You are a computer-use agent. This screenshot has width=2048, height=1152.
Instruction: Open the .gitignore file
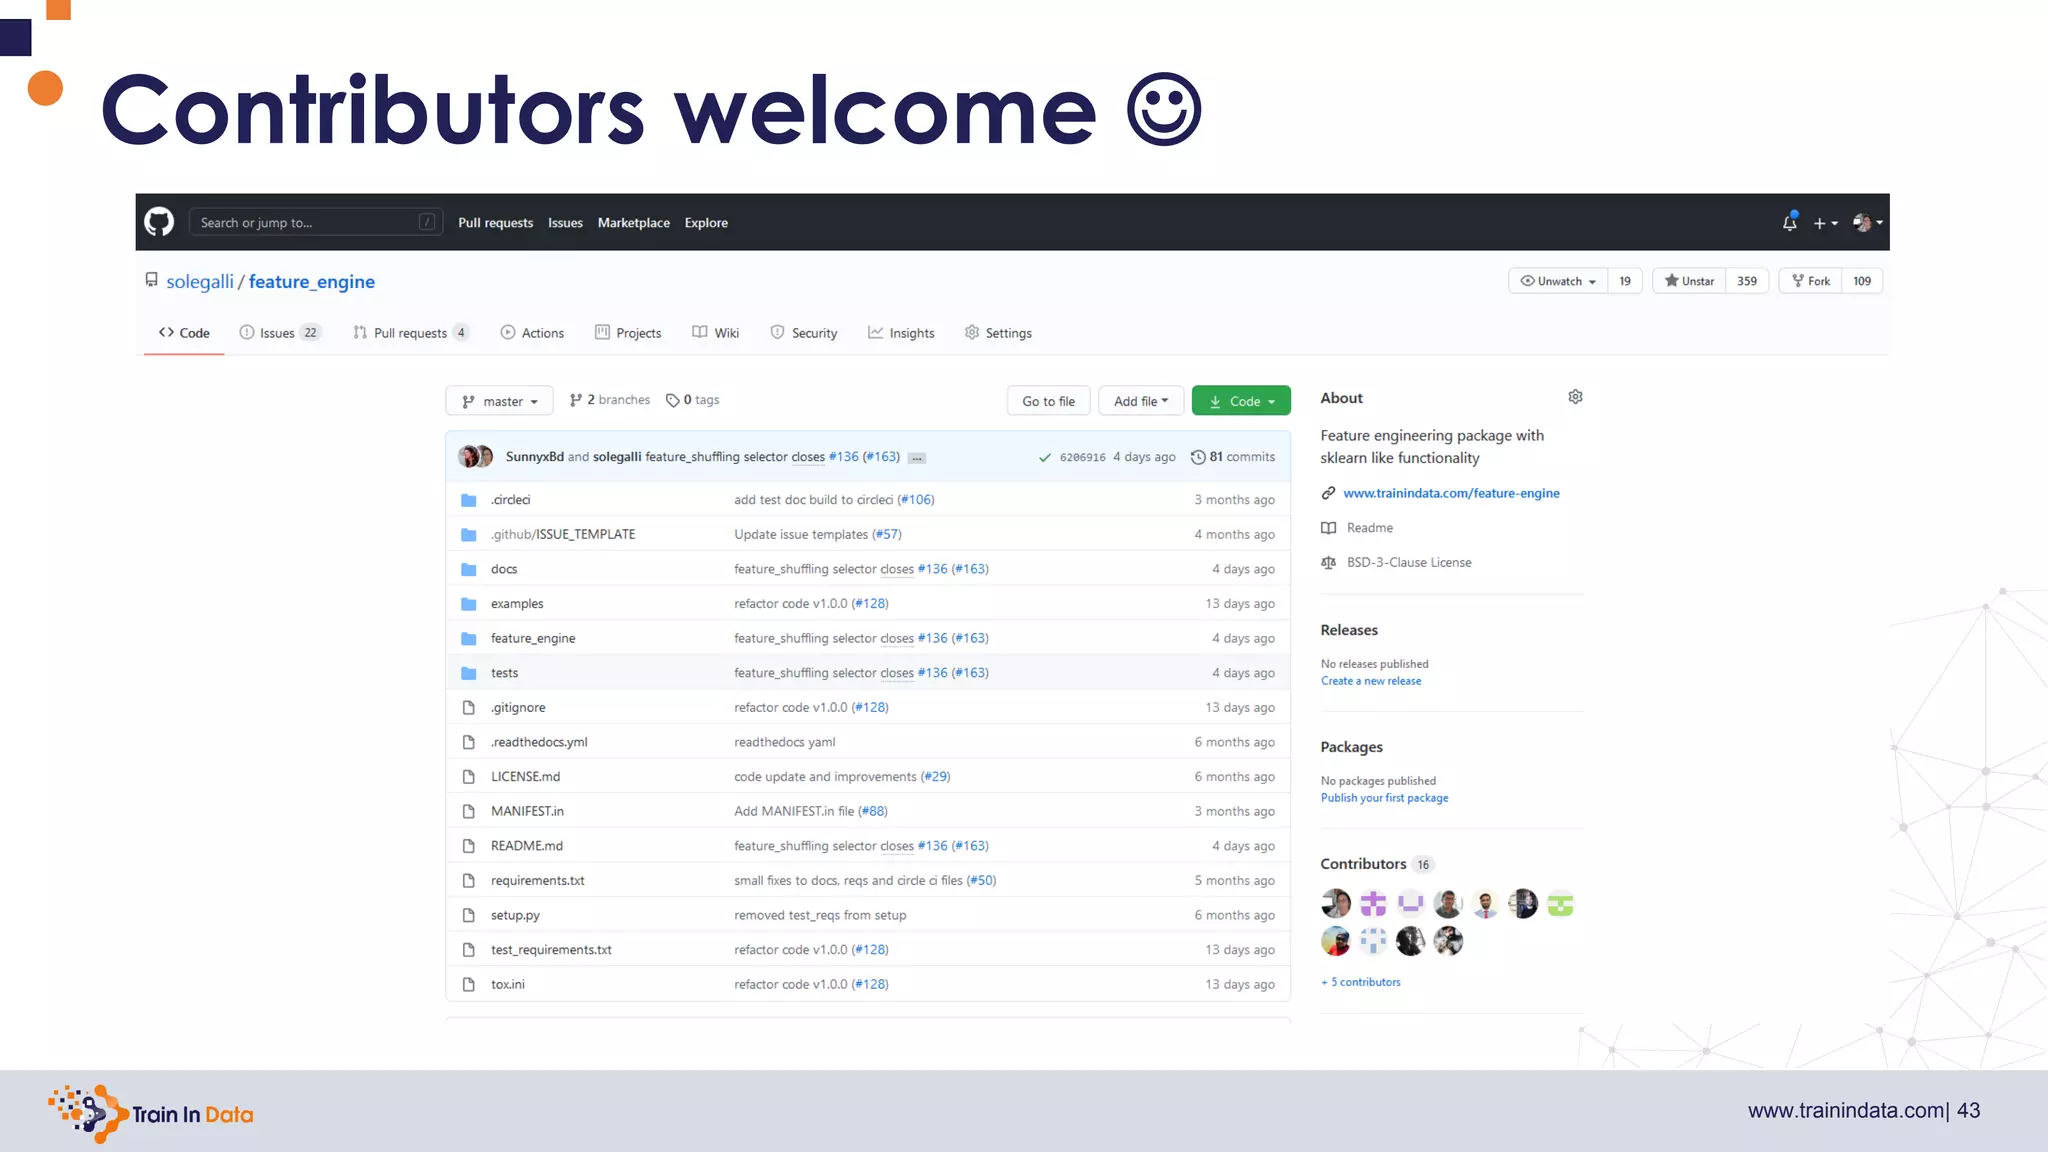pyautogui.click(x=518, y=708)
